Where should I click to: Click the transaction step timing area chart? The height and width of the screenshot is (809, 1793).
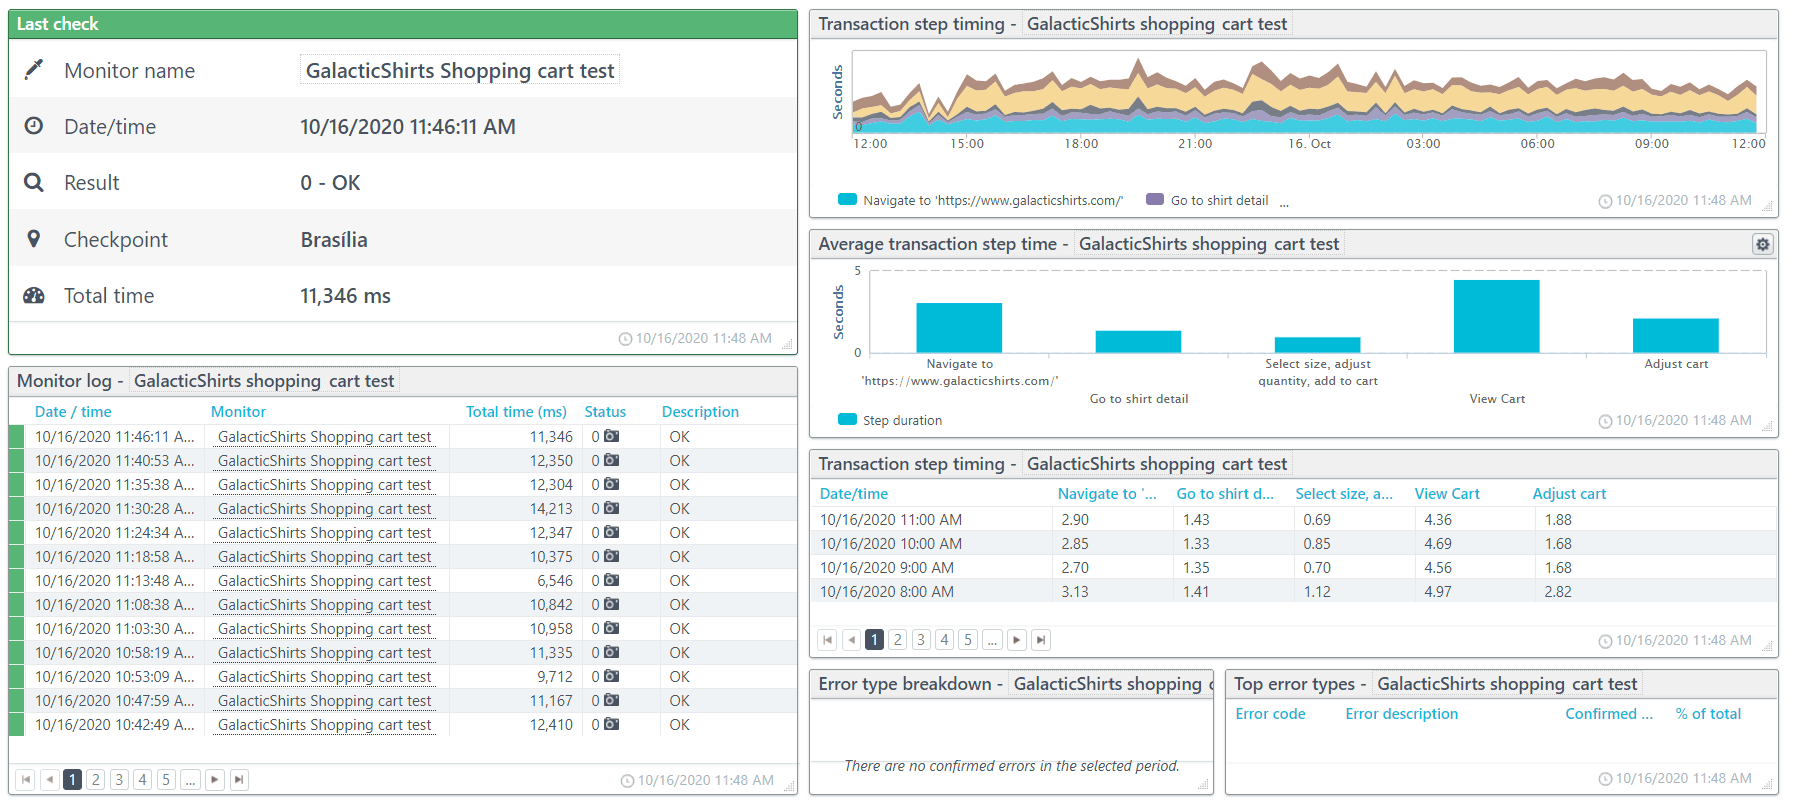pyautogui.click(x=1308, y=93)
